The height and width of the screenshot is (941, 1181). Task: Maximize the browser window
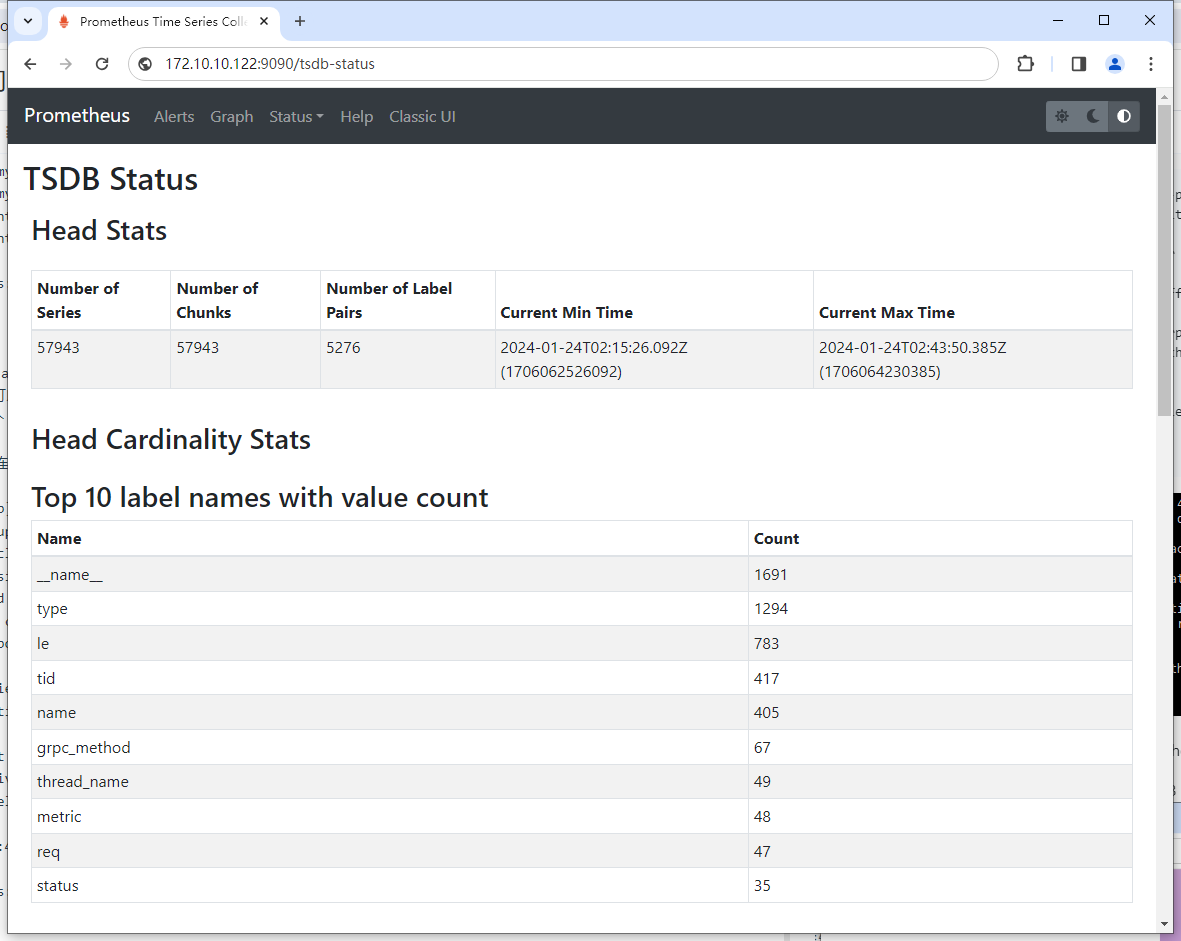tap(1103, 20)
